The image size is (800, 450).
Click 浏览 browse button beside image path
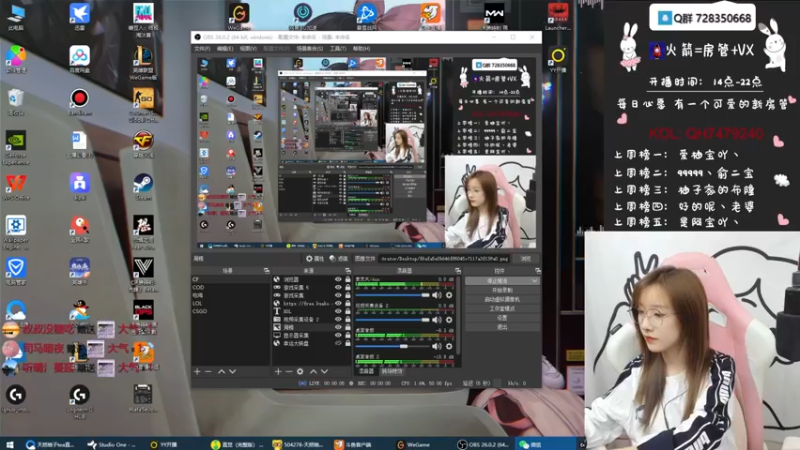(526, 259)
